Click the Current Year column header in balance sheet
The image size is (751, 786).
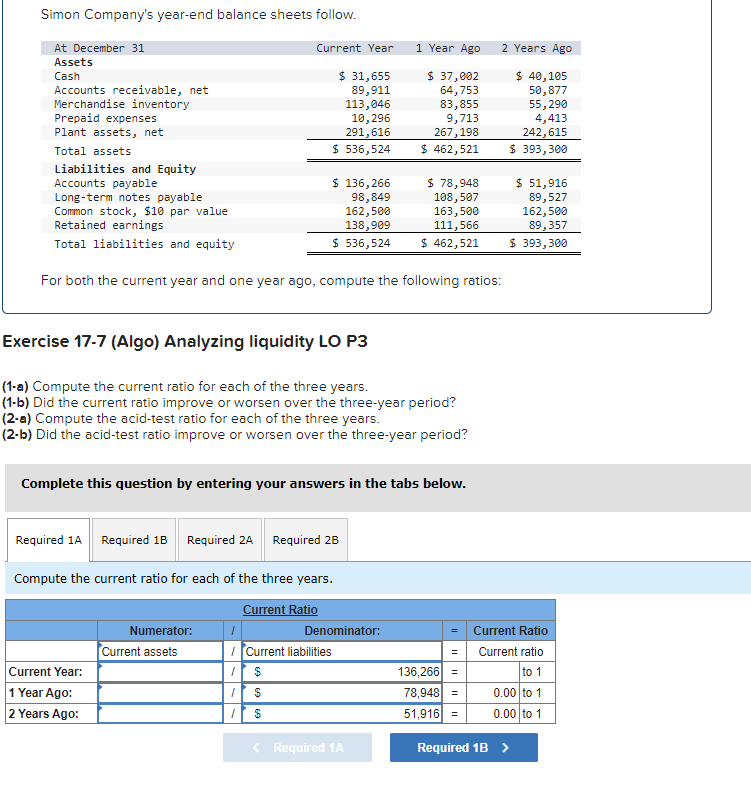click(354, 48)
